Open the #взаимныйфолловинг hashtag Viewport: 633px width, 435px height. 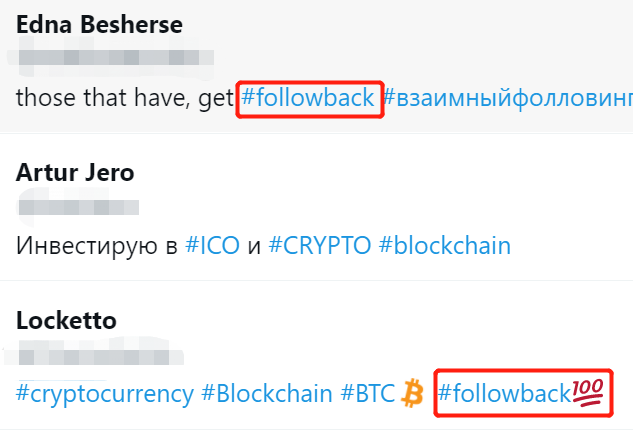[x=508, y=98]
